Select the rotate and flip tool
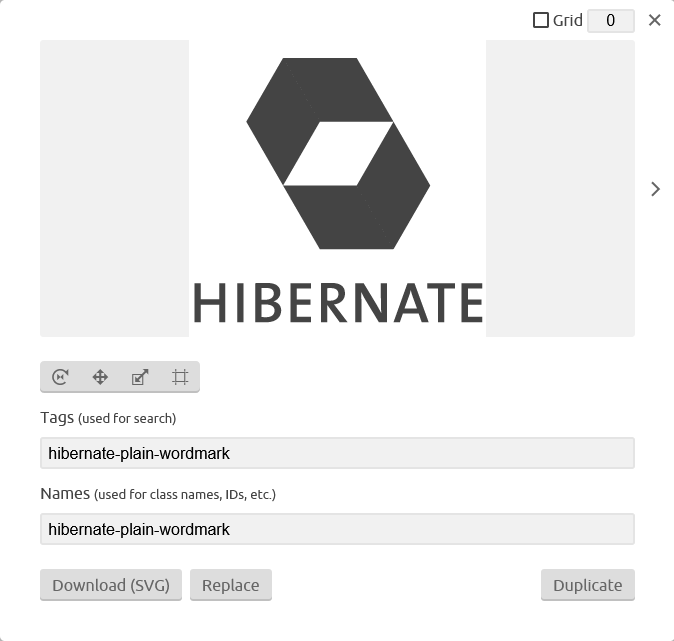Viewport: 674px width, 641px height. click(60, 377)
